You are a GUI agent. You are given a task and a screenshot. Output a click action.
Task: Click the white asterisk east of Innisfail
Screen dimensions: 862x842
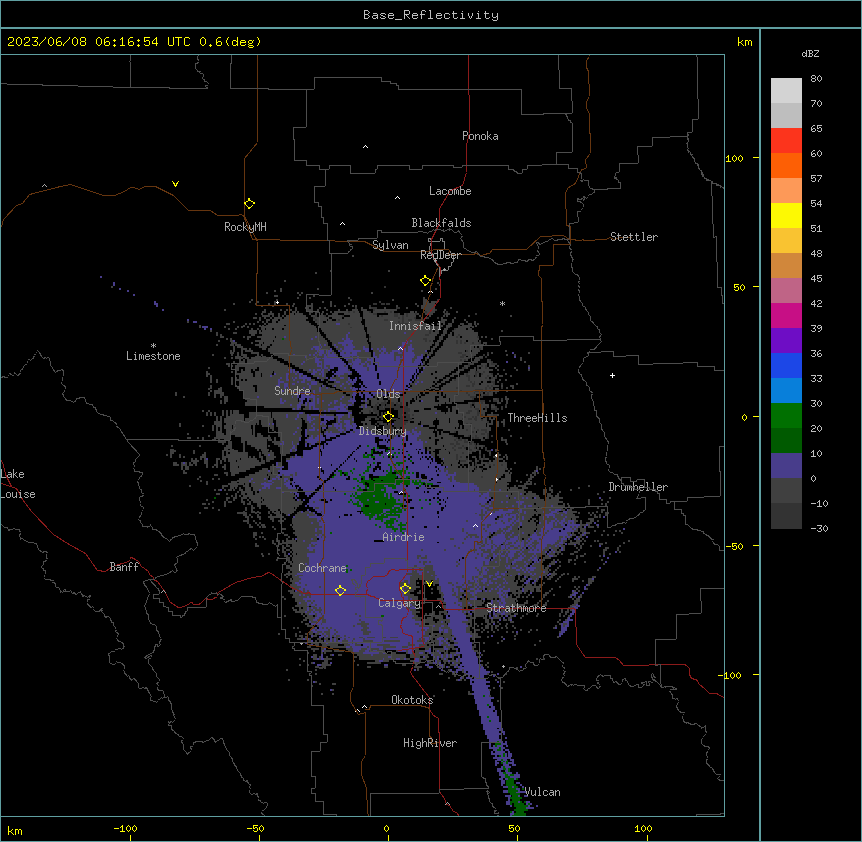[502, 303]
